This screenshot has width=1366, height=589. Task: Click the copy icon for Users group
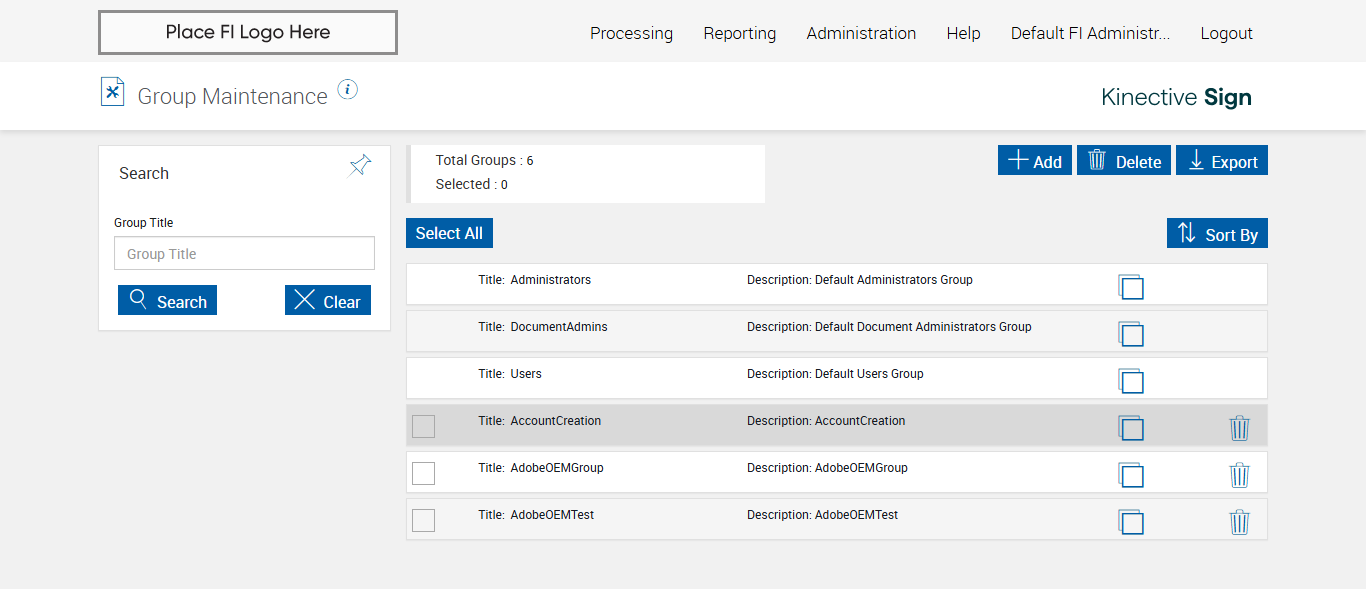[1131, 381]
